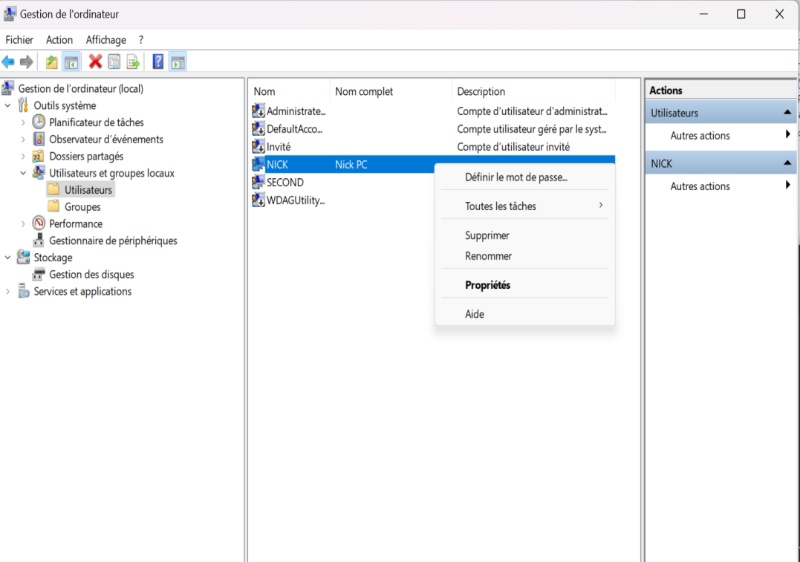Viewport: 800px width, 562px height.
Task: Choose Définir le mot de passe option
Action: [516, 178]
